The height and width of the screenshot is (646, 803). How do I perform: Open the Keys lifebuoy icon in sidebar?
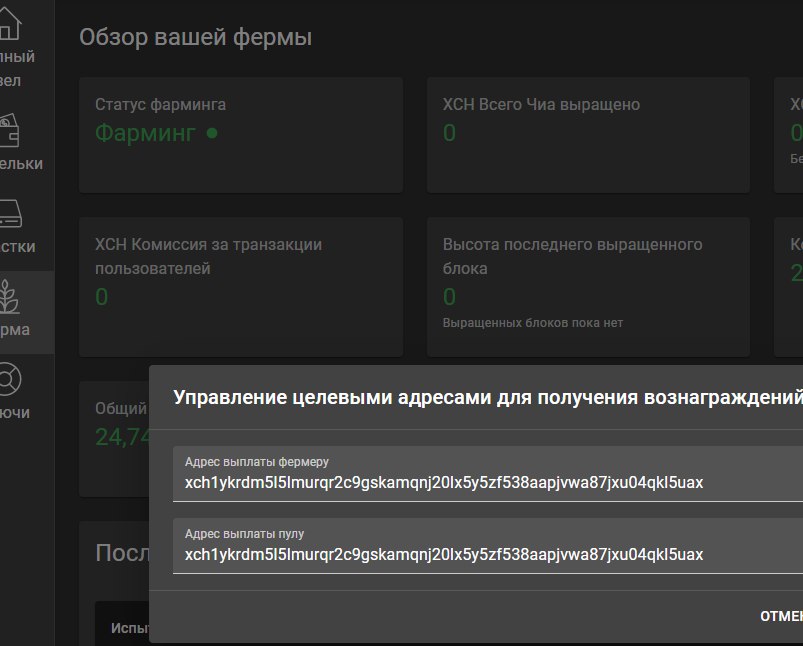coord(10,379)
